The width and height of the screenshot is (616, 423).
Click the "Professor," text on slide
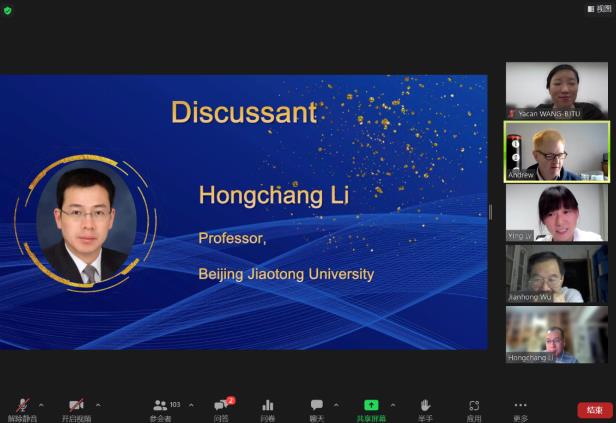tap(233, 238)
